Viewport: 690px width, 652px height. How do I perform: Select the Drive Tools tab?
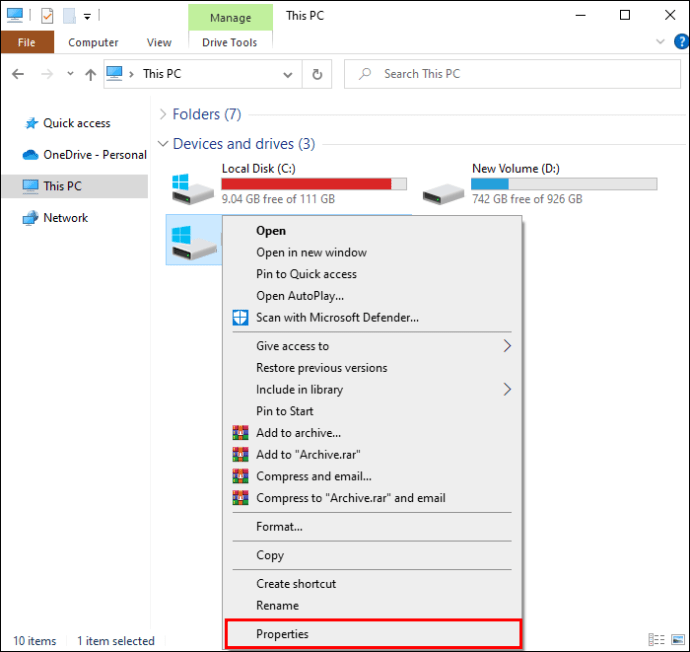click(229, 42)
